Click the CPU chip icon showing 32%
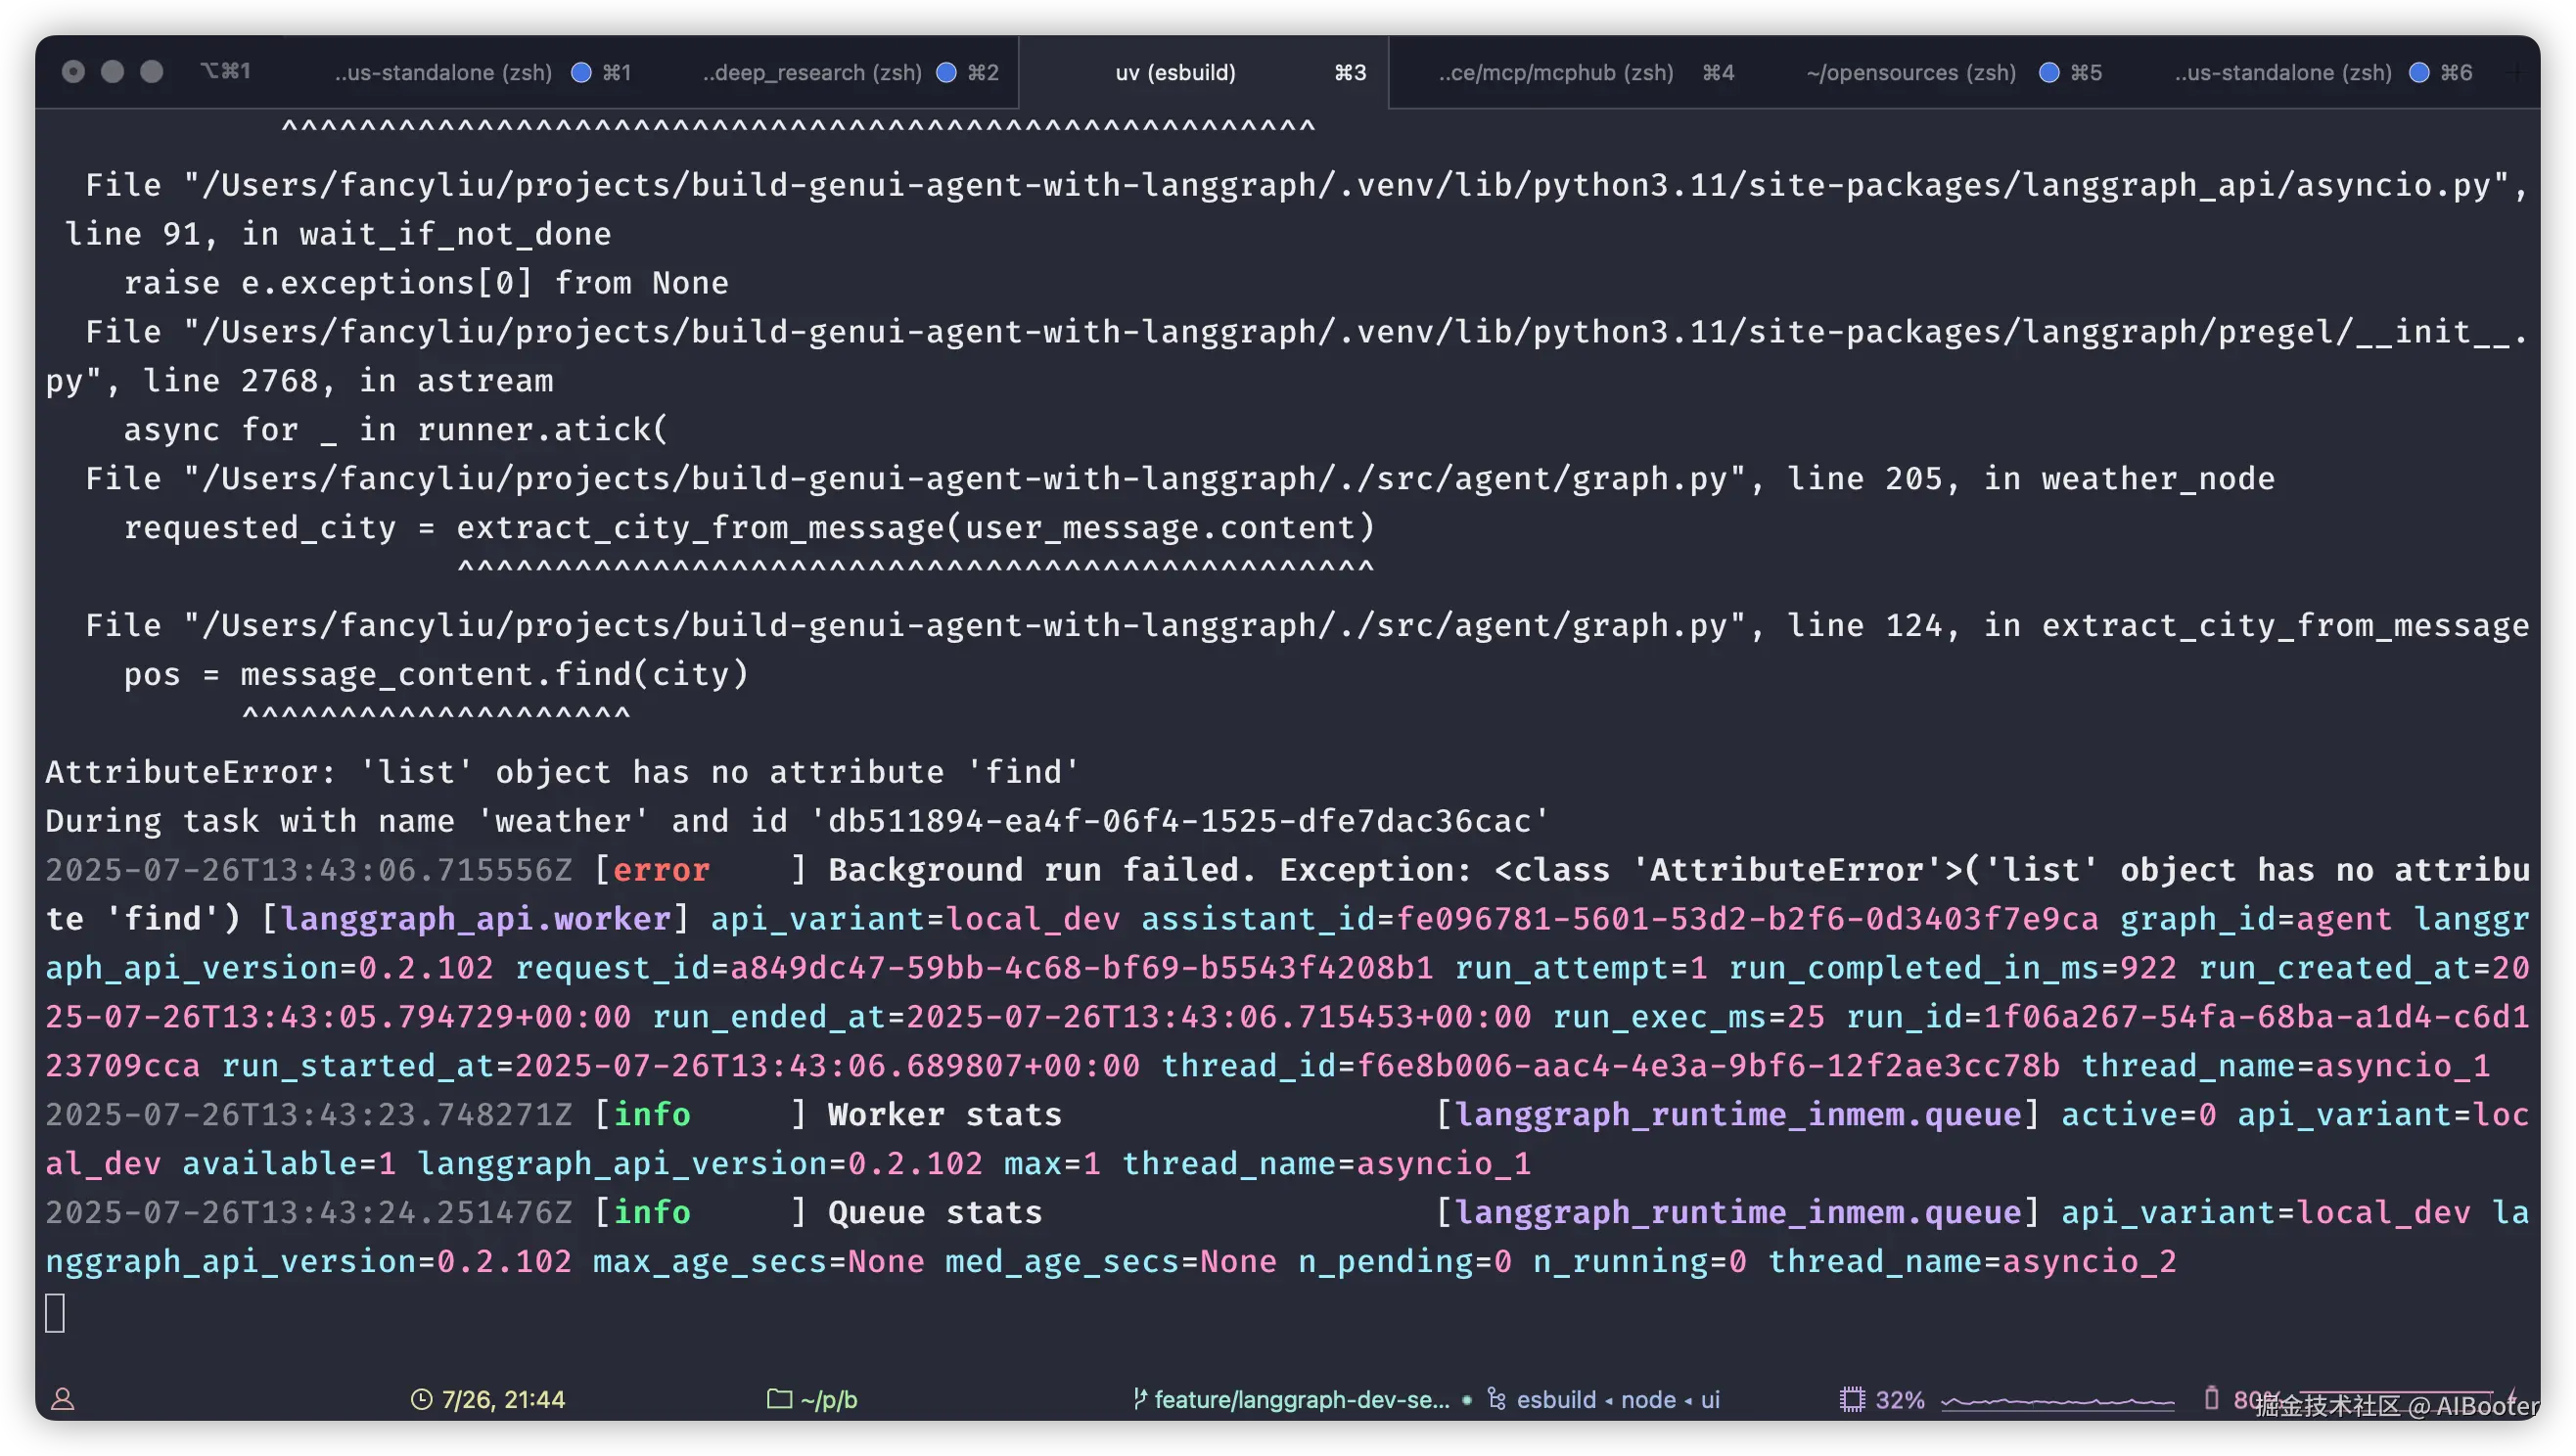 pos(1852,1399)
